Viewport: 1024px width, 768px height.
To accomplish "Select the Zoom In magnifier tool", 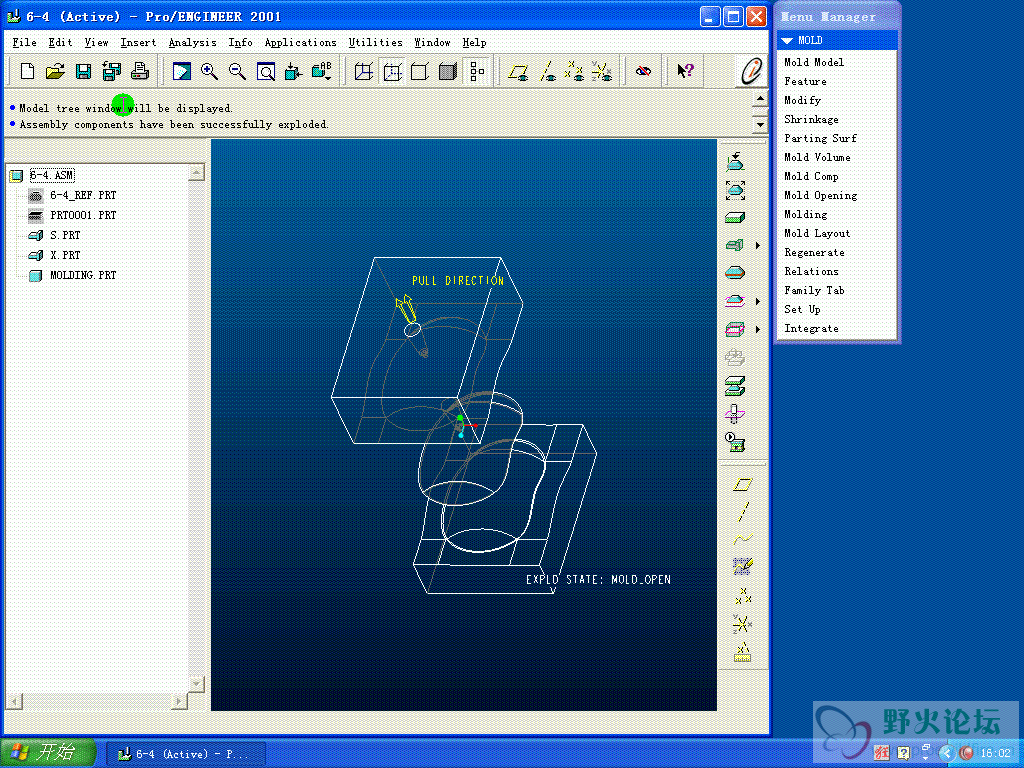I will 210,71.
